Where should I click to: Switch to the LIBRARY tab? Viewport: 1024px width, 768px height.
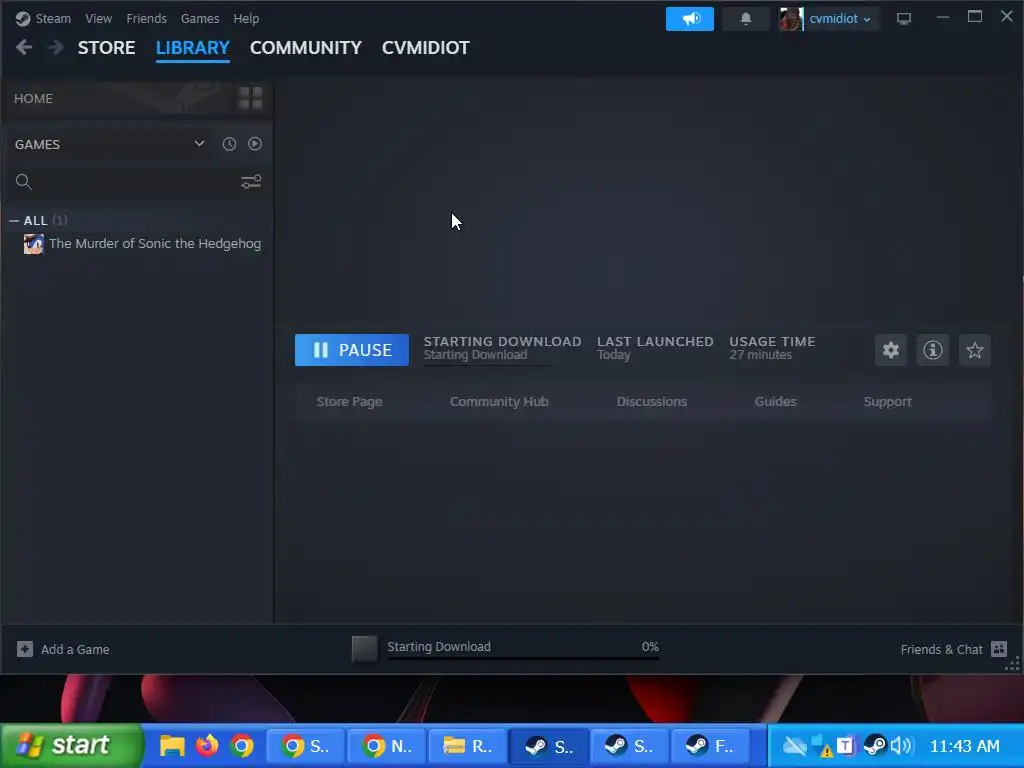(x=193, y=48)
